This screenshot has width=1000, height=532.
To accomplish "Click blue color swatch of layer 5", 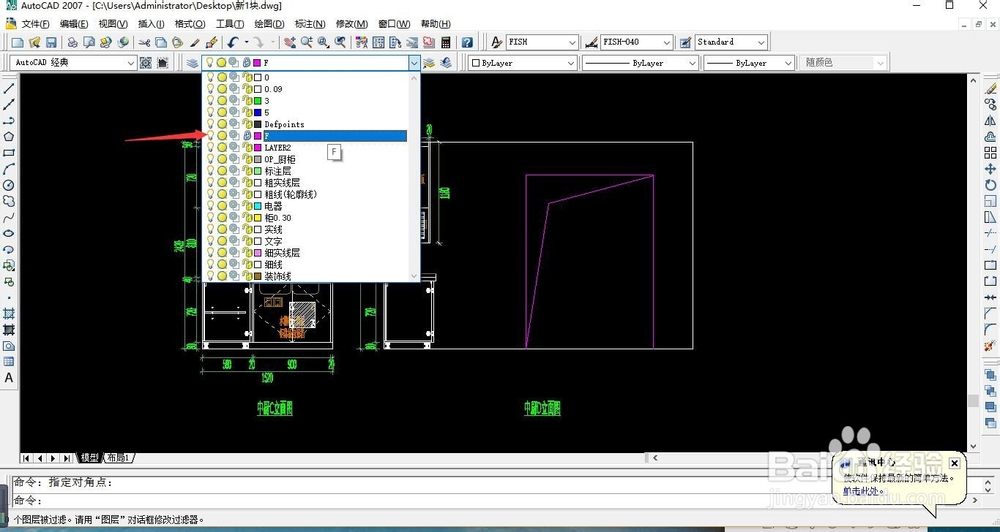I will click(258, 112).
